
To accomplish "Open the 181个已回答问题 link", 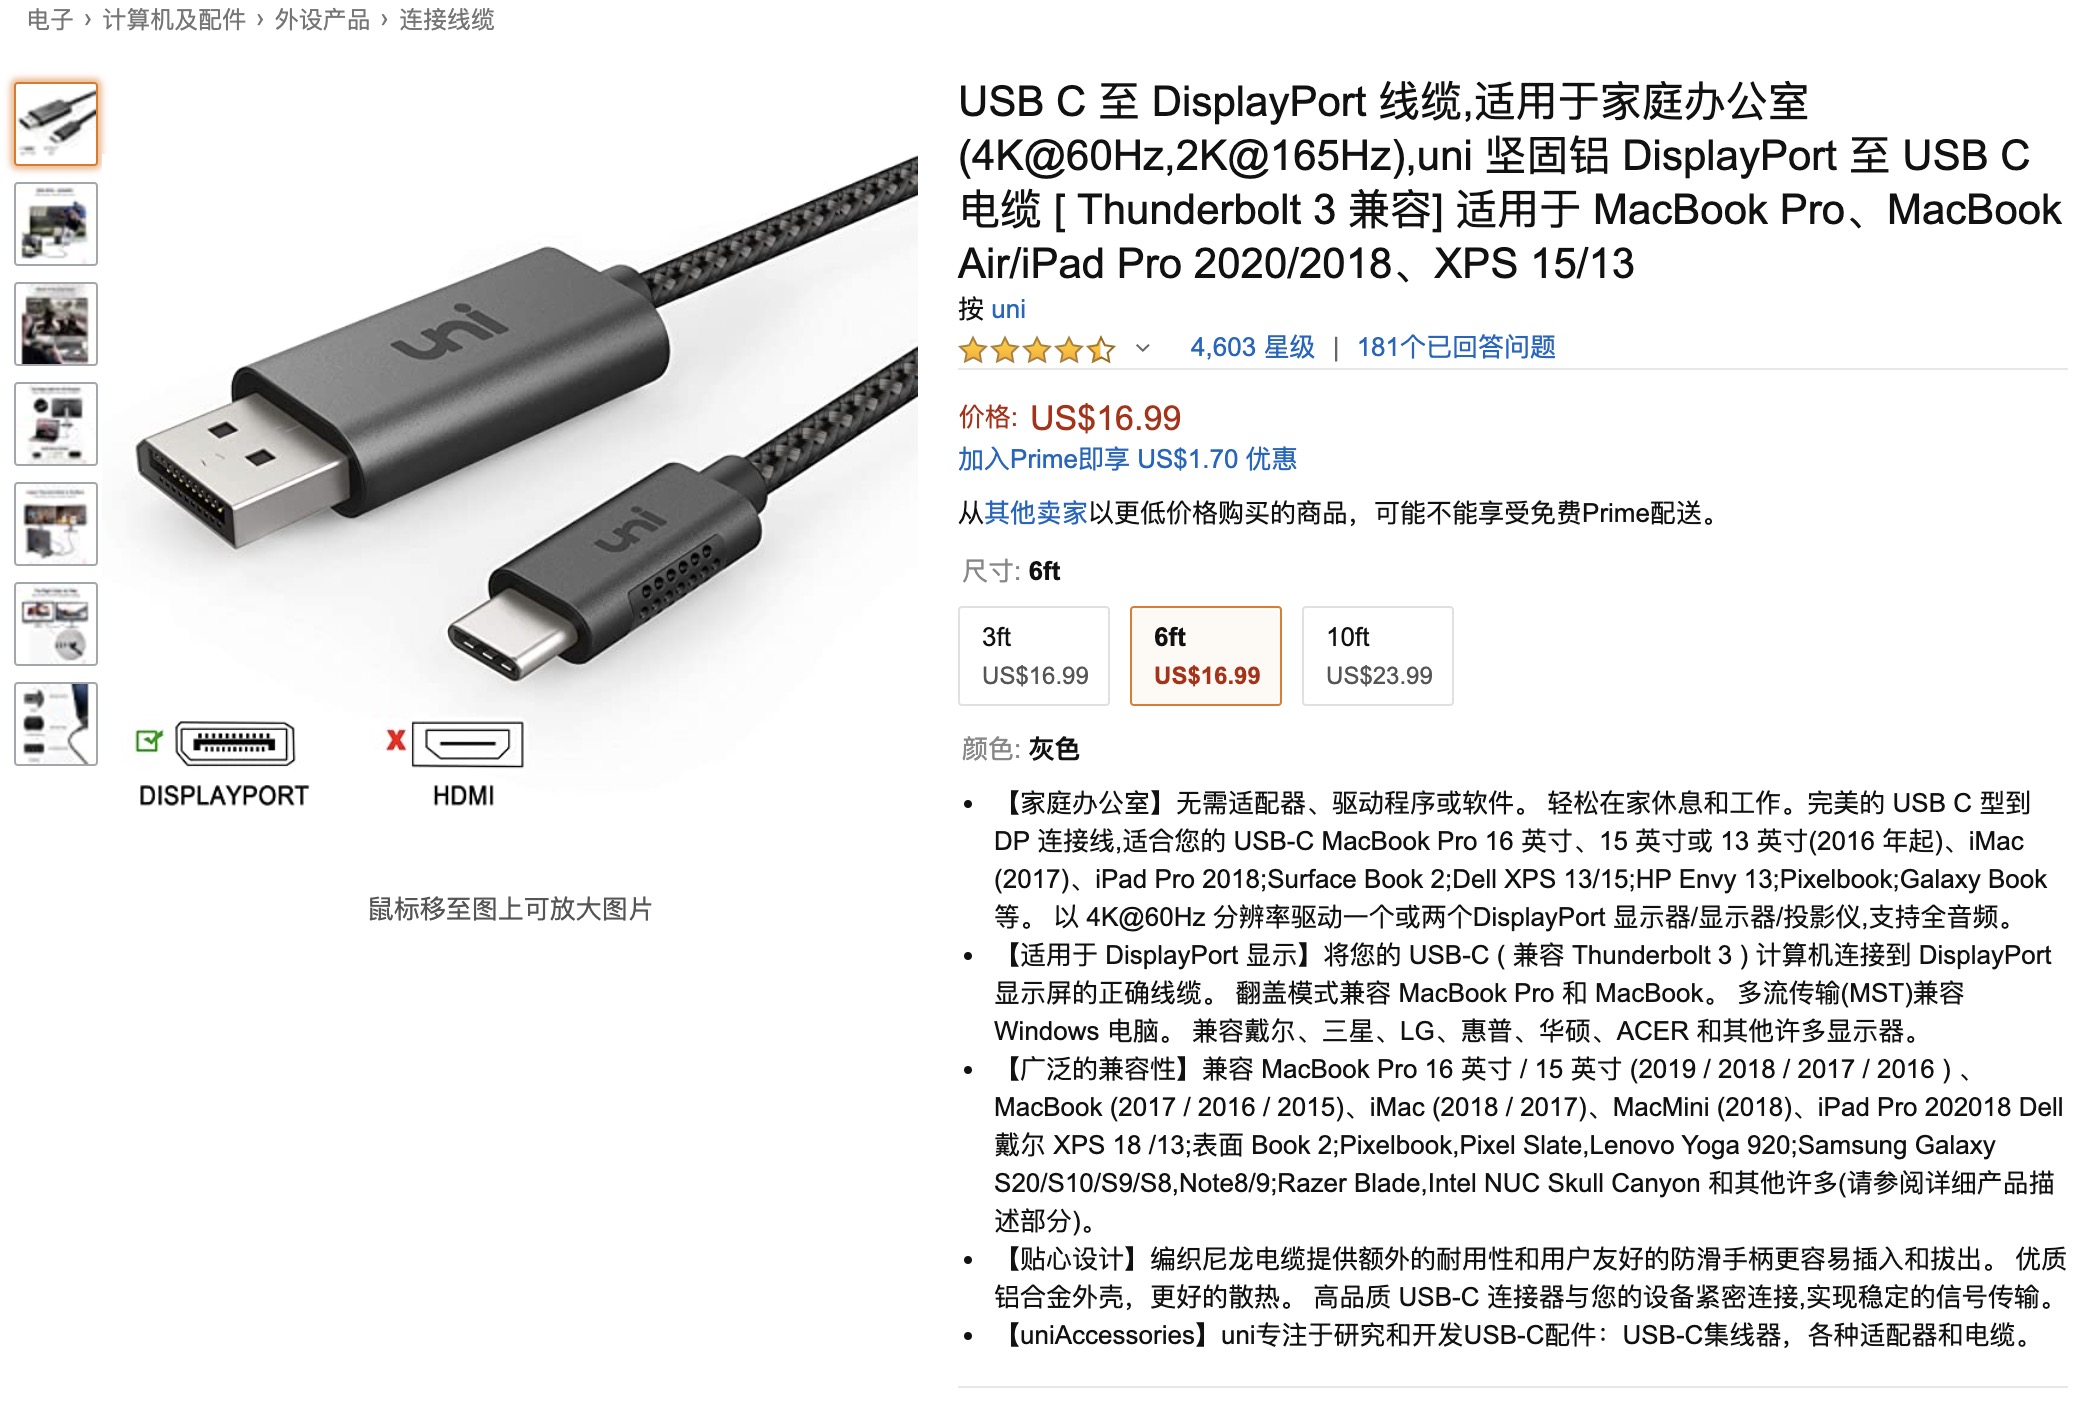I will point(1456,347).
